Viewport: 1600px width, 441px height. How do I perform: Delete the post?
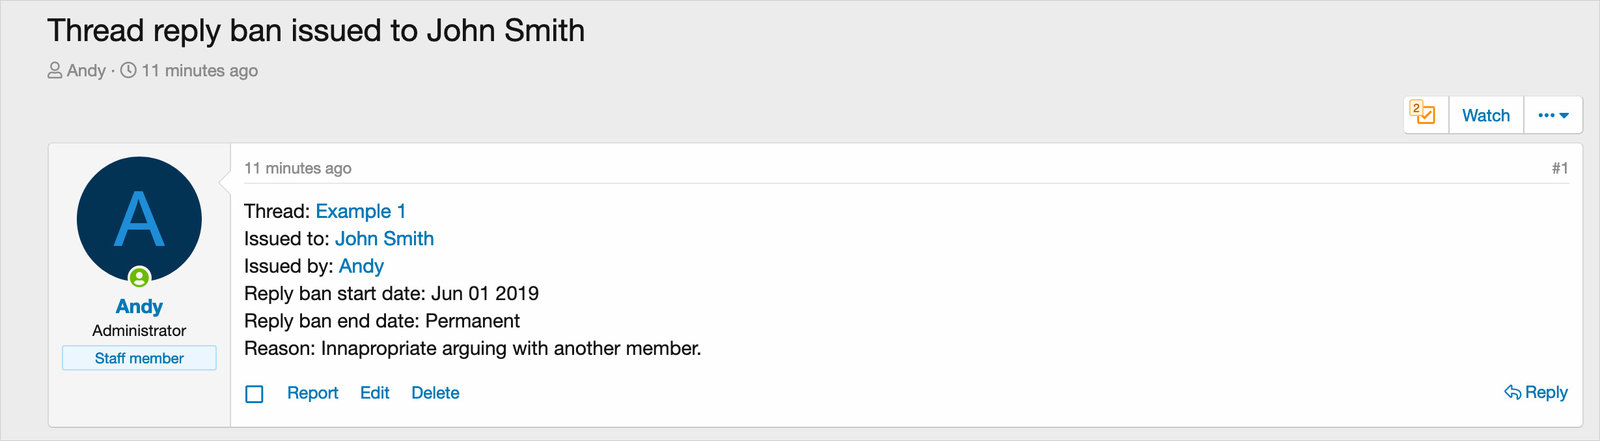pyautogui.click(x=435, y=393)
